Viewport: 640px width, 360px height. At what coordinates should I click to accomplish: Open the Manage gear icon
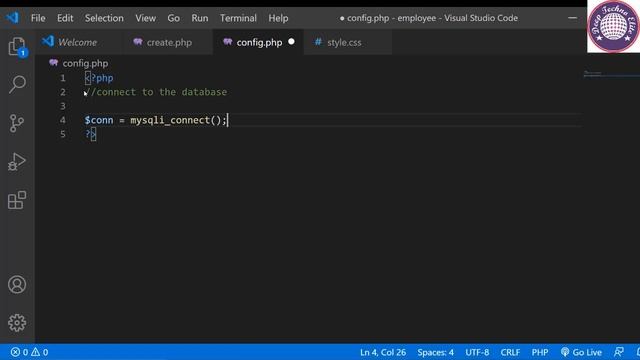pyautogui.click(x=17, y=322)
